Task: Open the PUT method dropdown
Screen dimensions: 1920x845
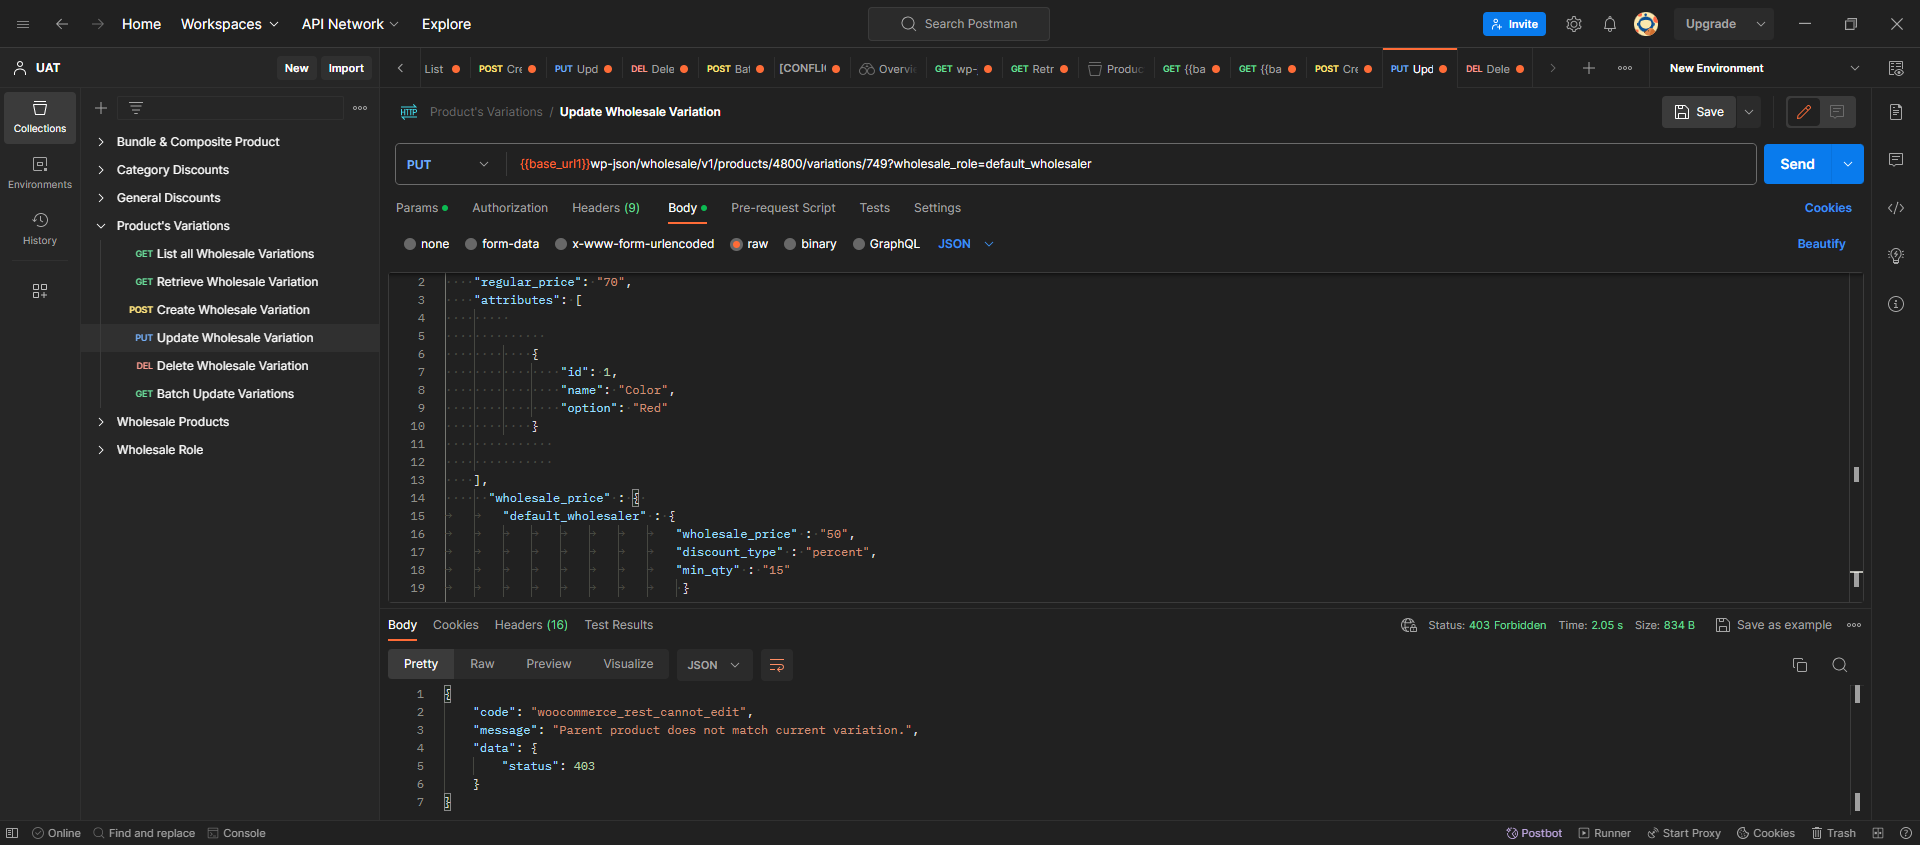Action: coord(448,164)
